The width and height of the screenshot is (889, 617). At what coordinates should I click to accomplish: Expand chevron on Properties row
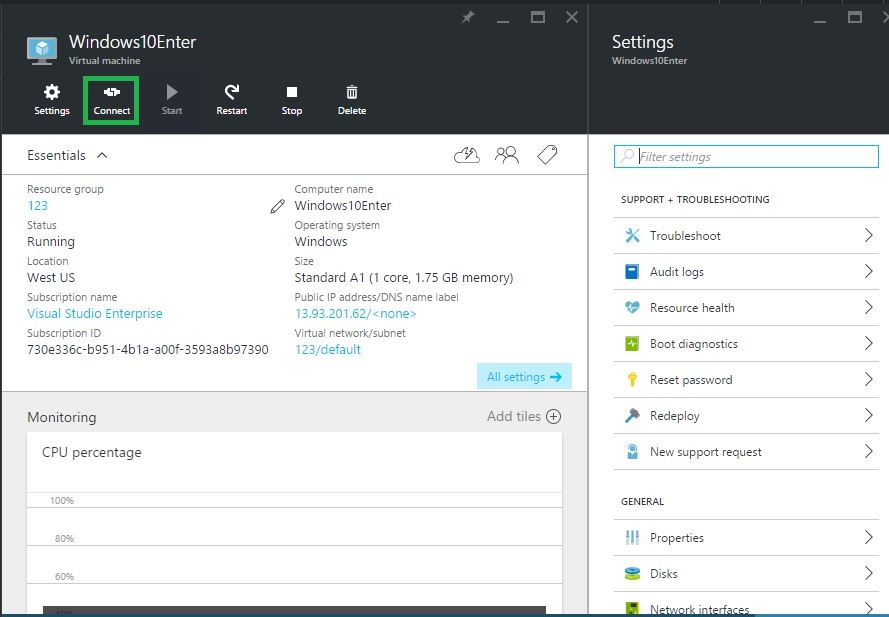[x=868, y=536]
